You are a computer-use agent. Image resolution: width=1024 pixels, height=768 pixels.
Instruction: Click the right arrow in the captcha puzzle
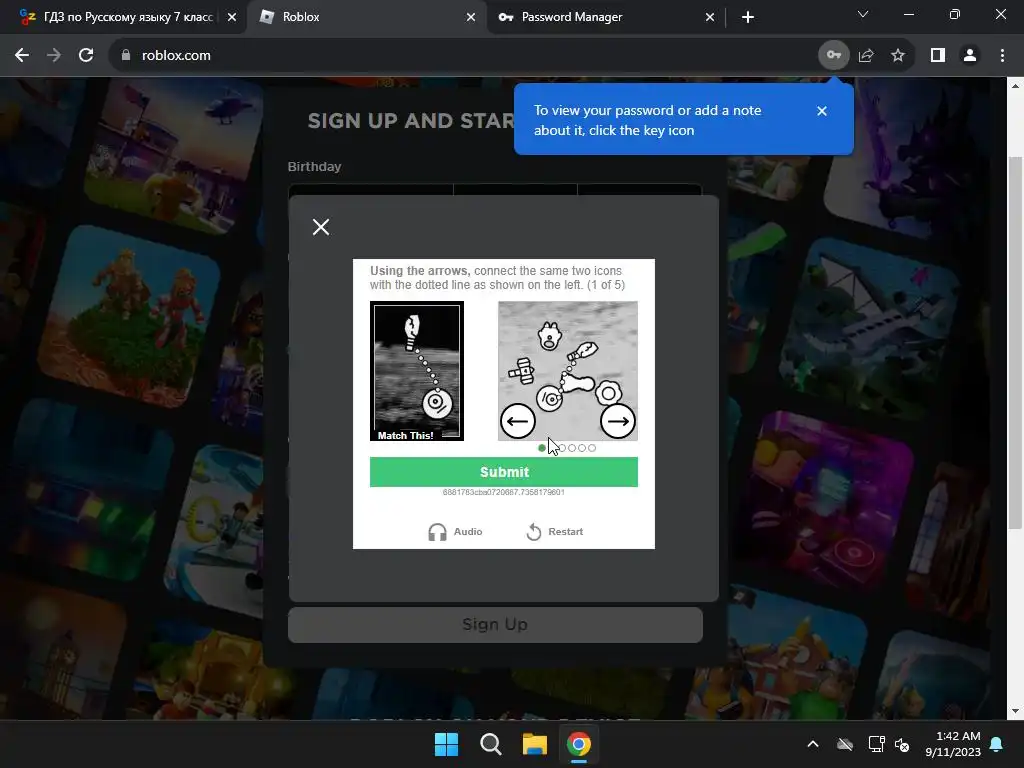coord(618,421)
